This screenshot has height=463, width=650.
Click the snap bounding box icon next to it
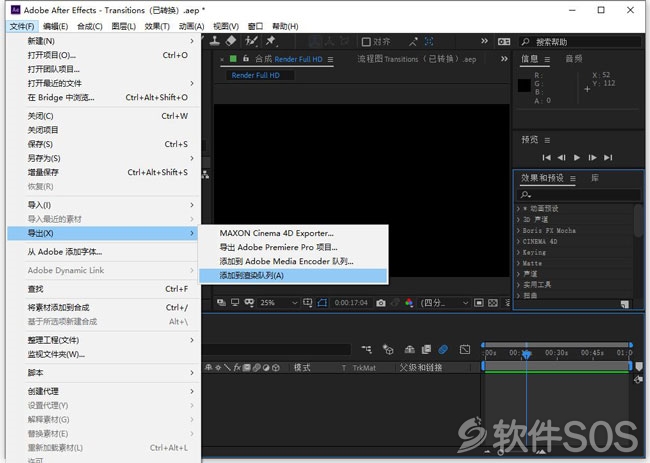429,41
